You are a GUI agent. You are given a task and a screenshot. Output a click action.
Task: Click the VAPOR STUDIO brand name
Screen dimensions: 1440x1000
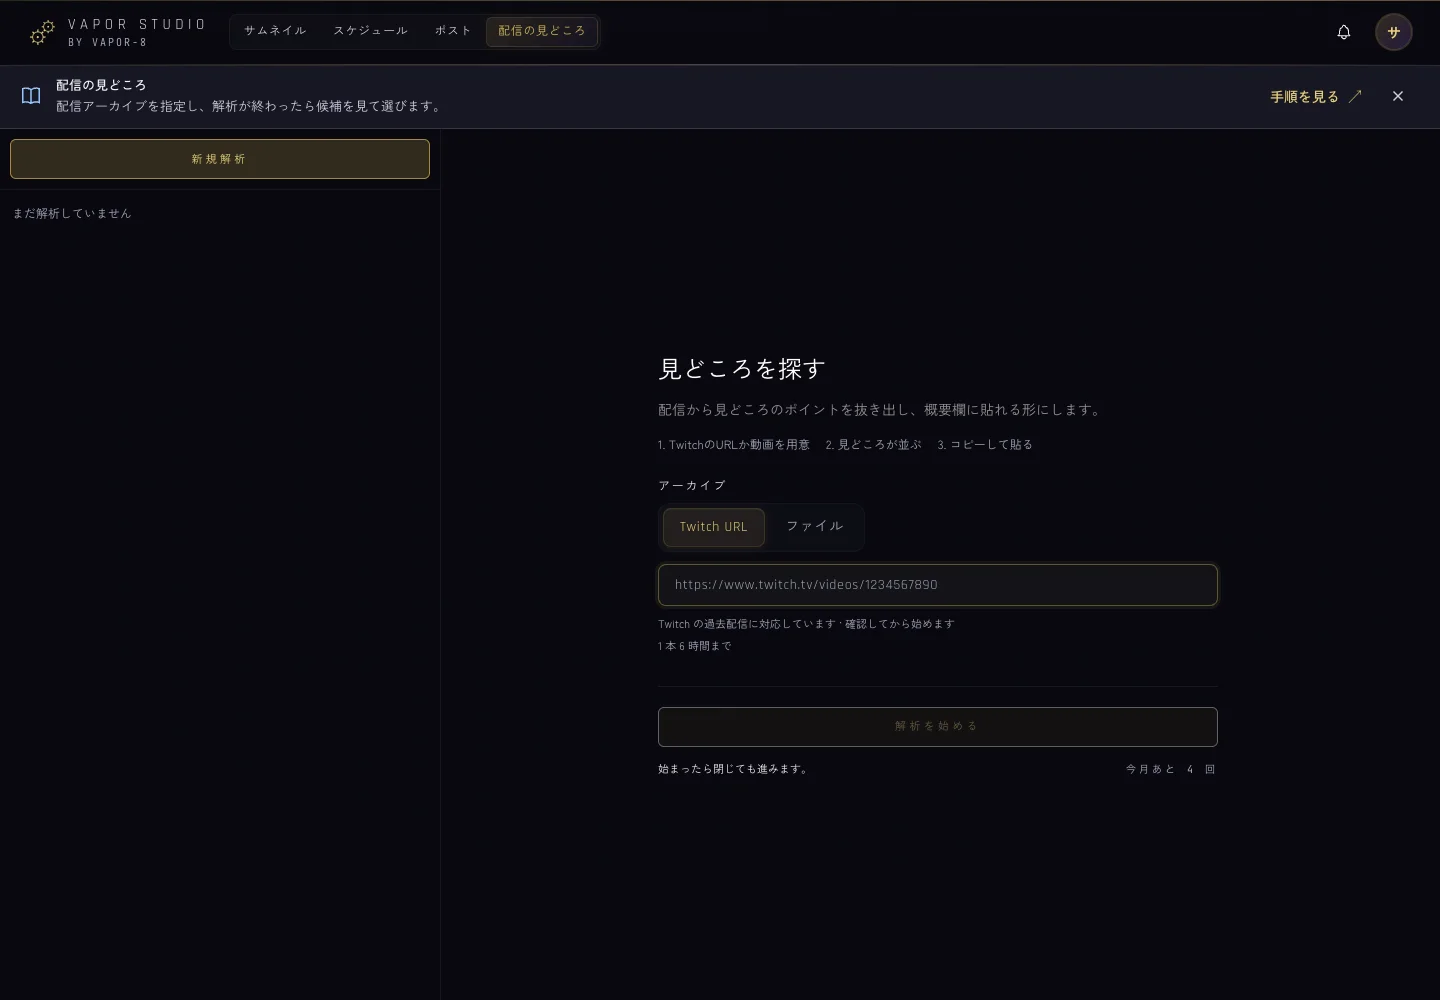click(x=137, y=24)
